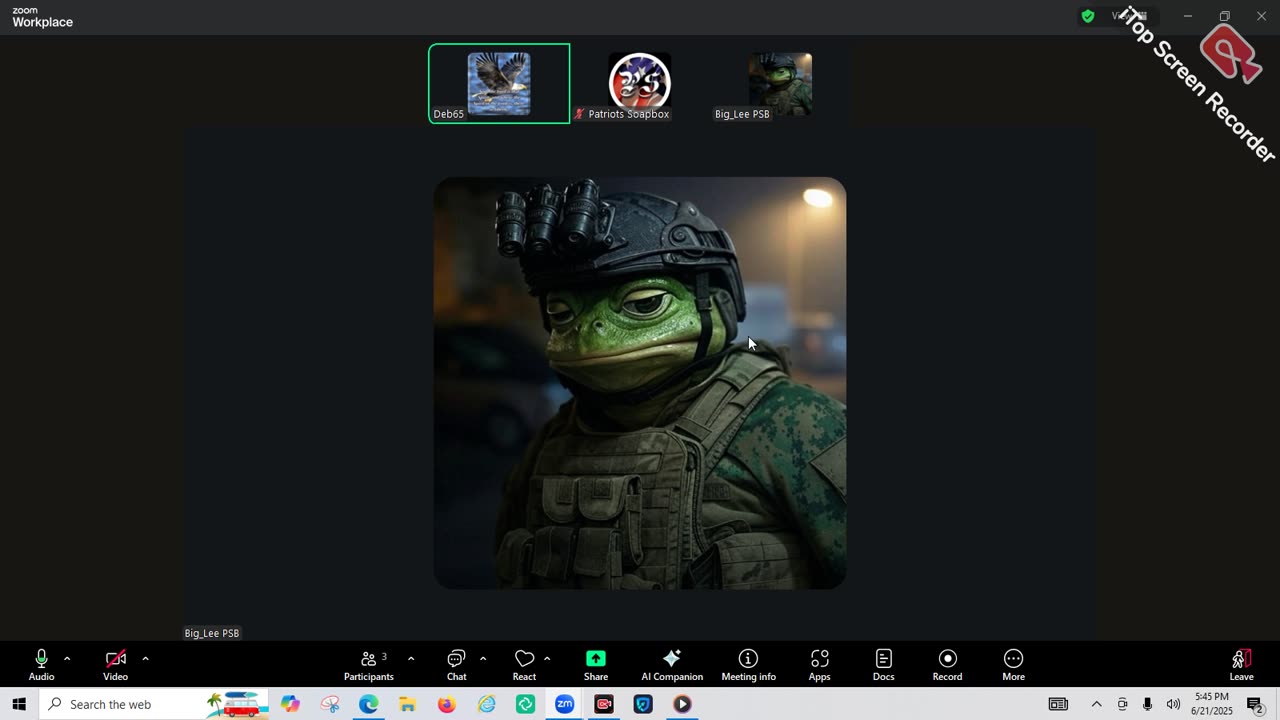Open File Explorer from the taskbar
Image resolution: width=1280 pixels, height=720 pixels.
tap(408, 704)
